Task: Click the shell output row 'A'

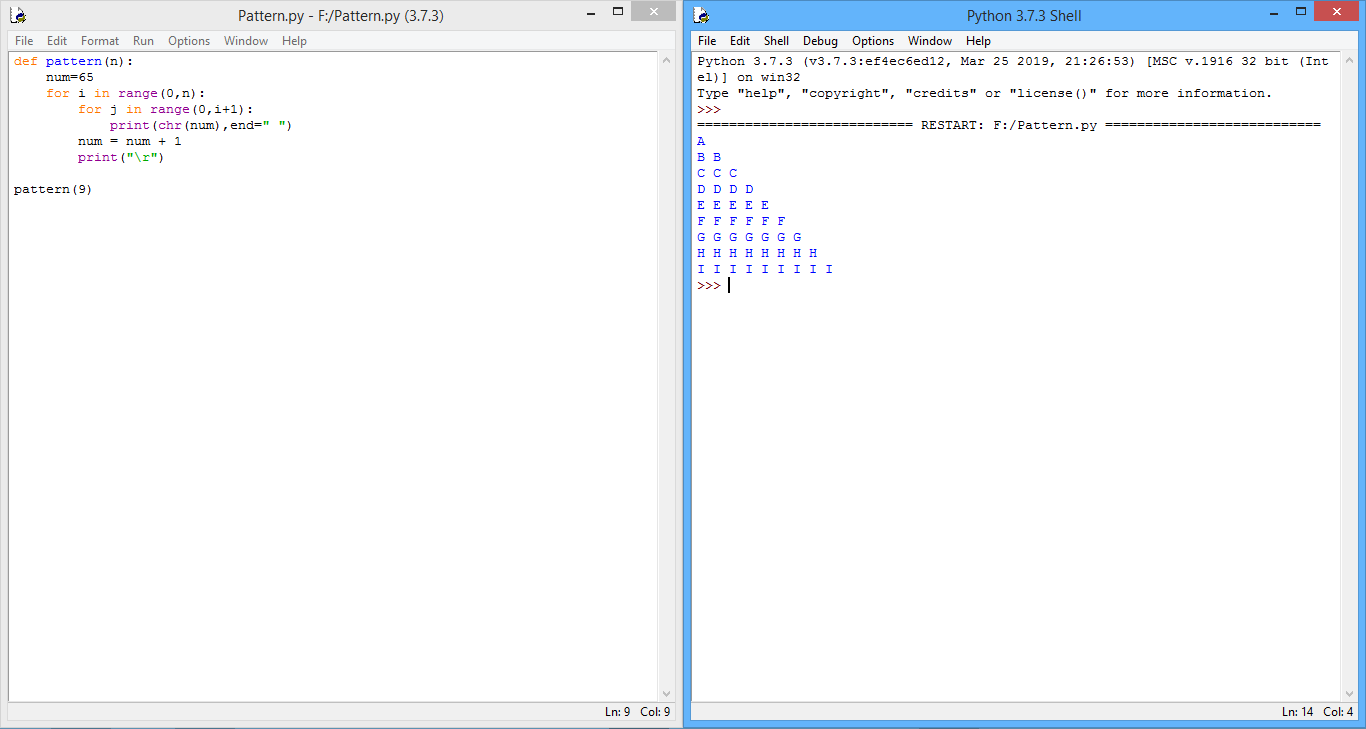Action: click(701, 141)
